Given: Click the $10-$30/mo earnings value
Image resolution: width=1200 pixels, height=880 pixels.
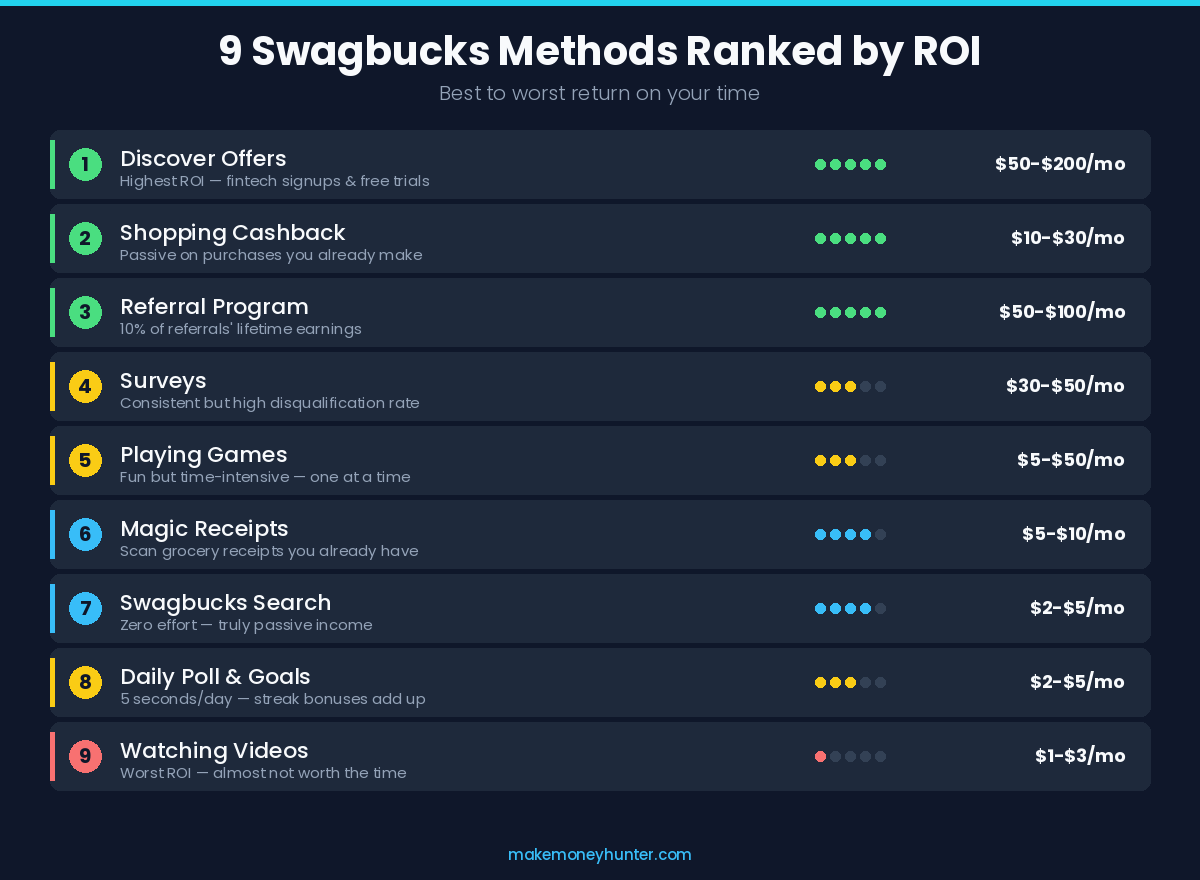Looking at the screenshot, I should tap(1068, 238).
